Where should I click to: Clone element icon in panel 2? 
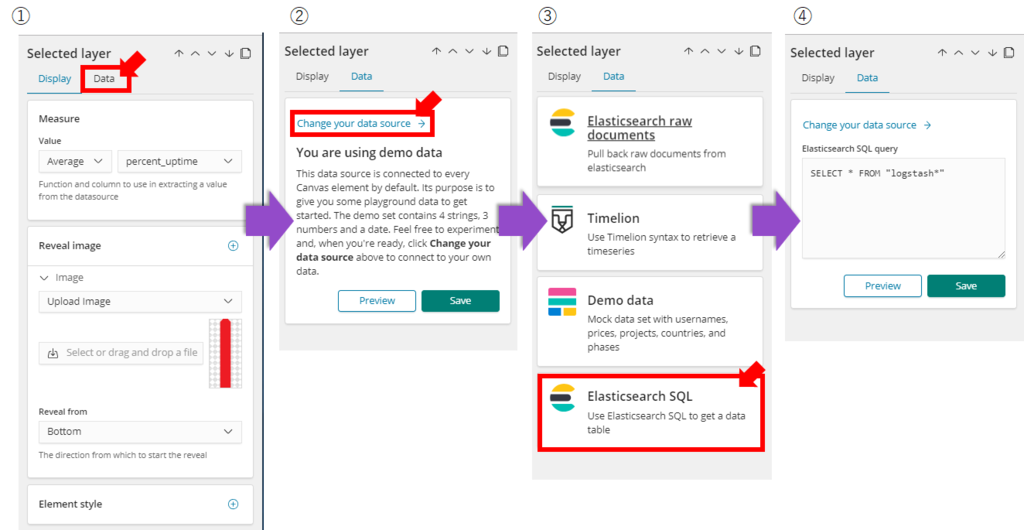503,51
